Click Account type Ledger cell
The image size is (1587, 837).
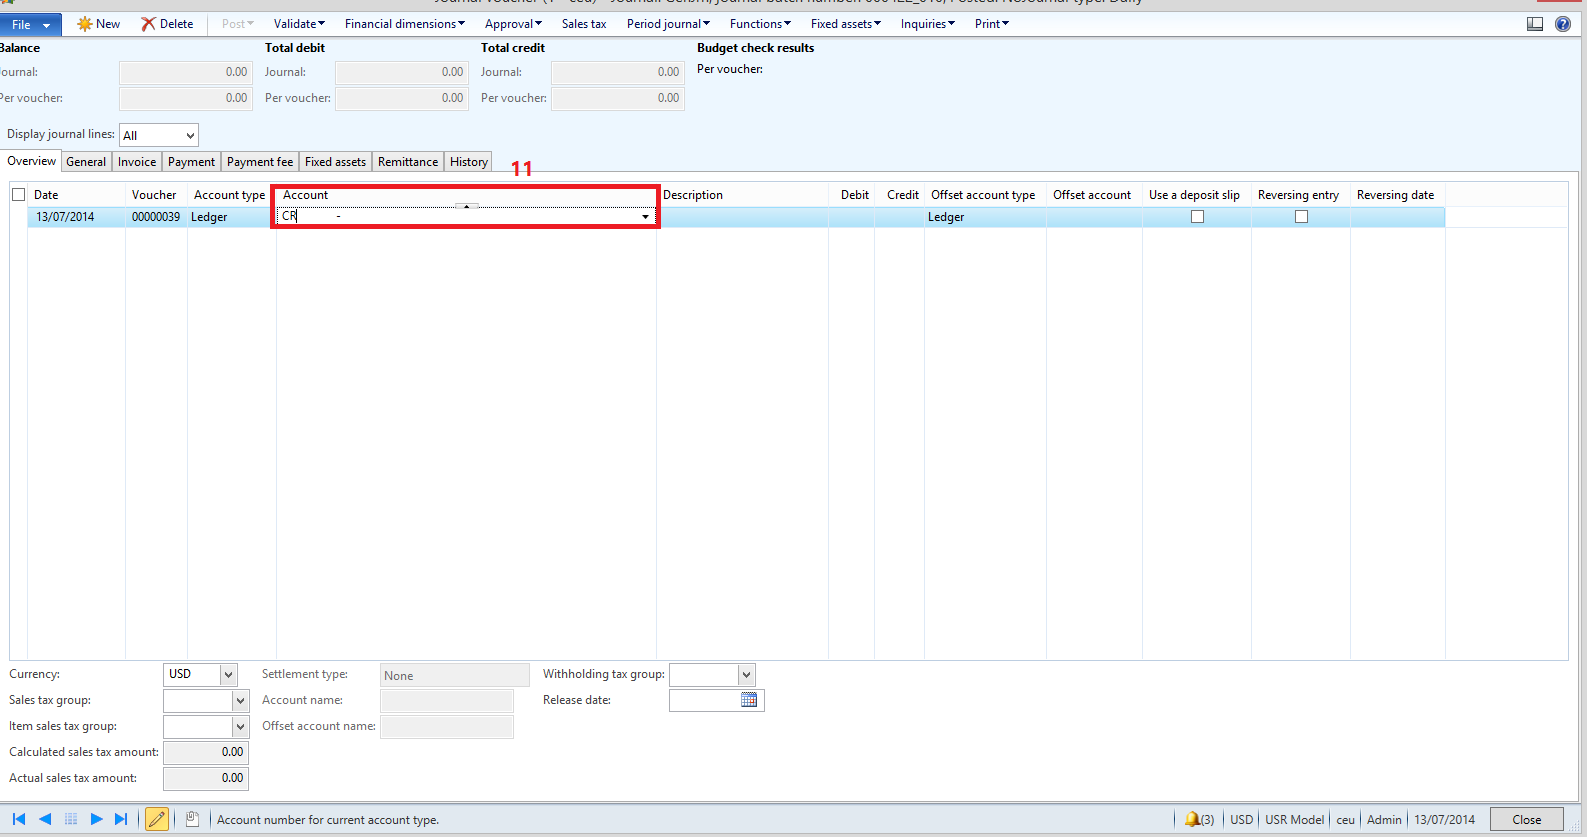pos(231,217)
